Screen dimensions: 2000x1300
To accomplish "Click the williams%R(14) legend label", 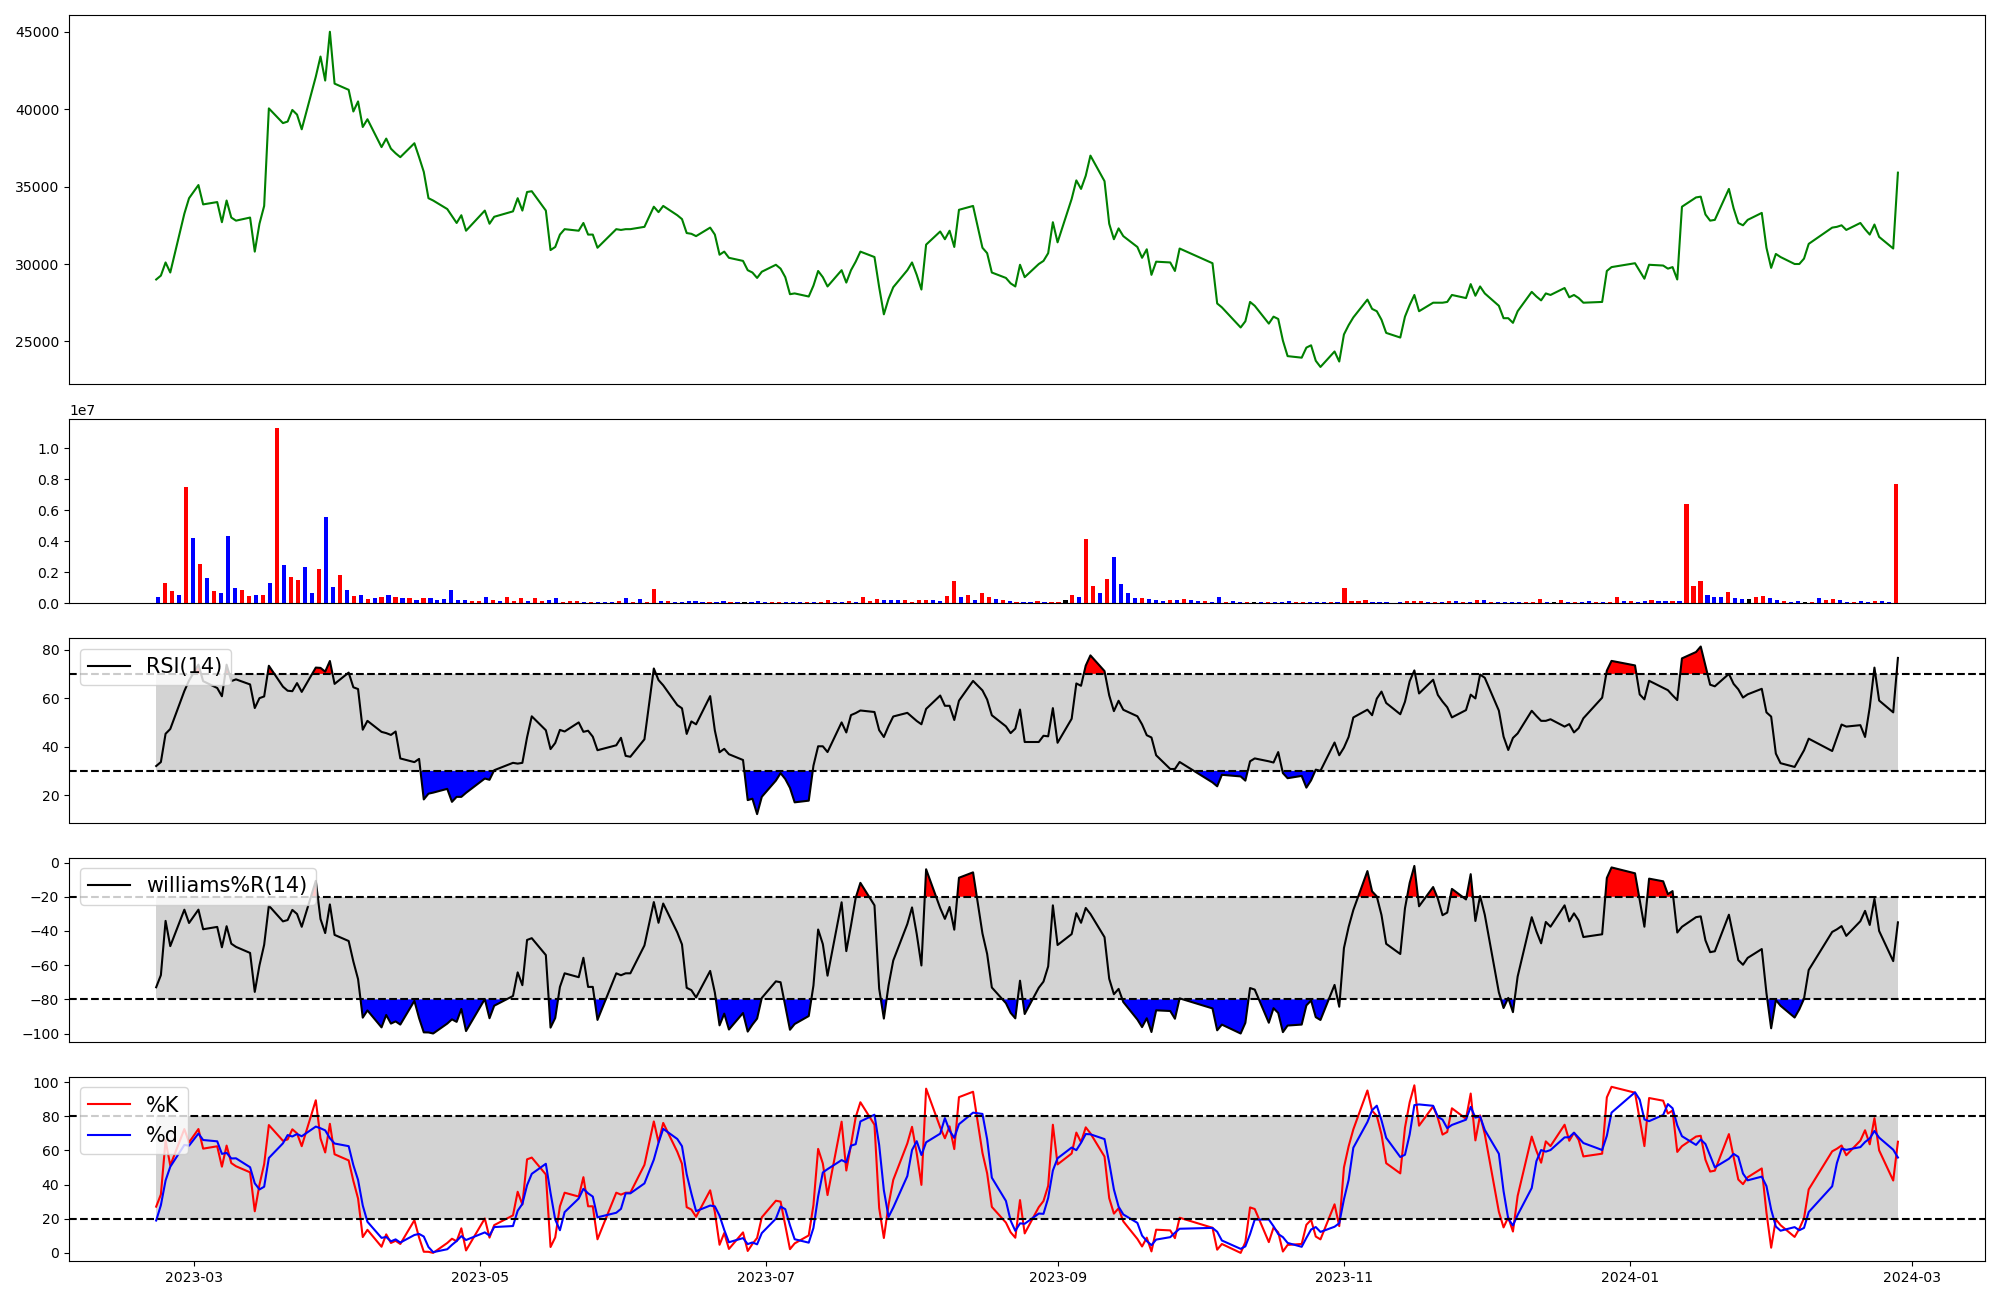I will (226, 885).
